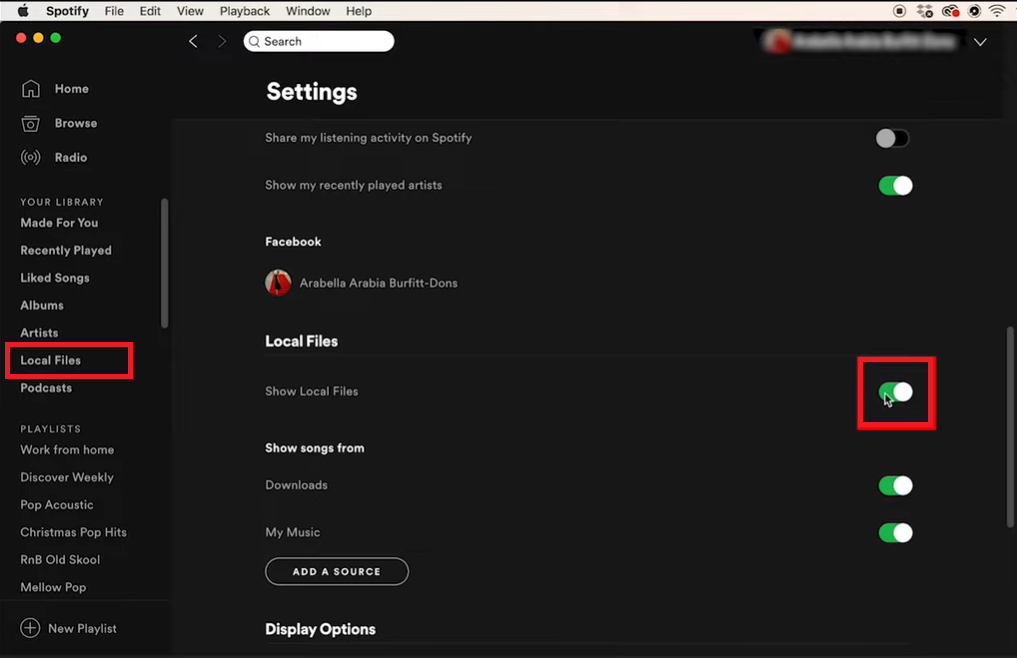This screenshot has width=1017, height=658.
Task: Click the Home label in sidebar
Action: (72, 89)
